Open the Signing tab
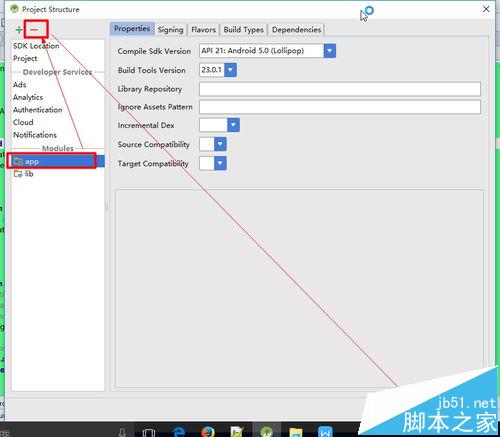This screenshot has width=500, height=437. [170, 30]
